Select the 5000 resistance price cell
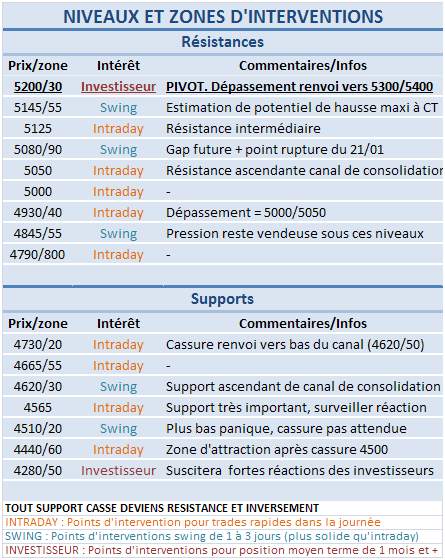The image size is (445, 560). 38,192
